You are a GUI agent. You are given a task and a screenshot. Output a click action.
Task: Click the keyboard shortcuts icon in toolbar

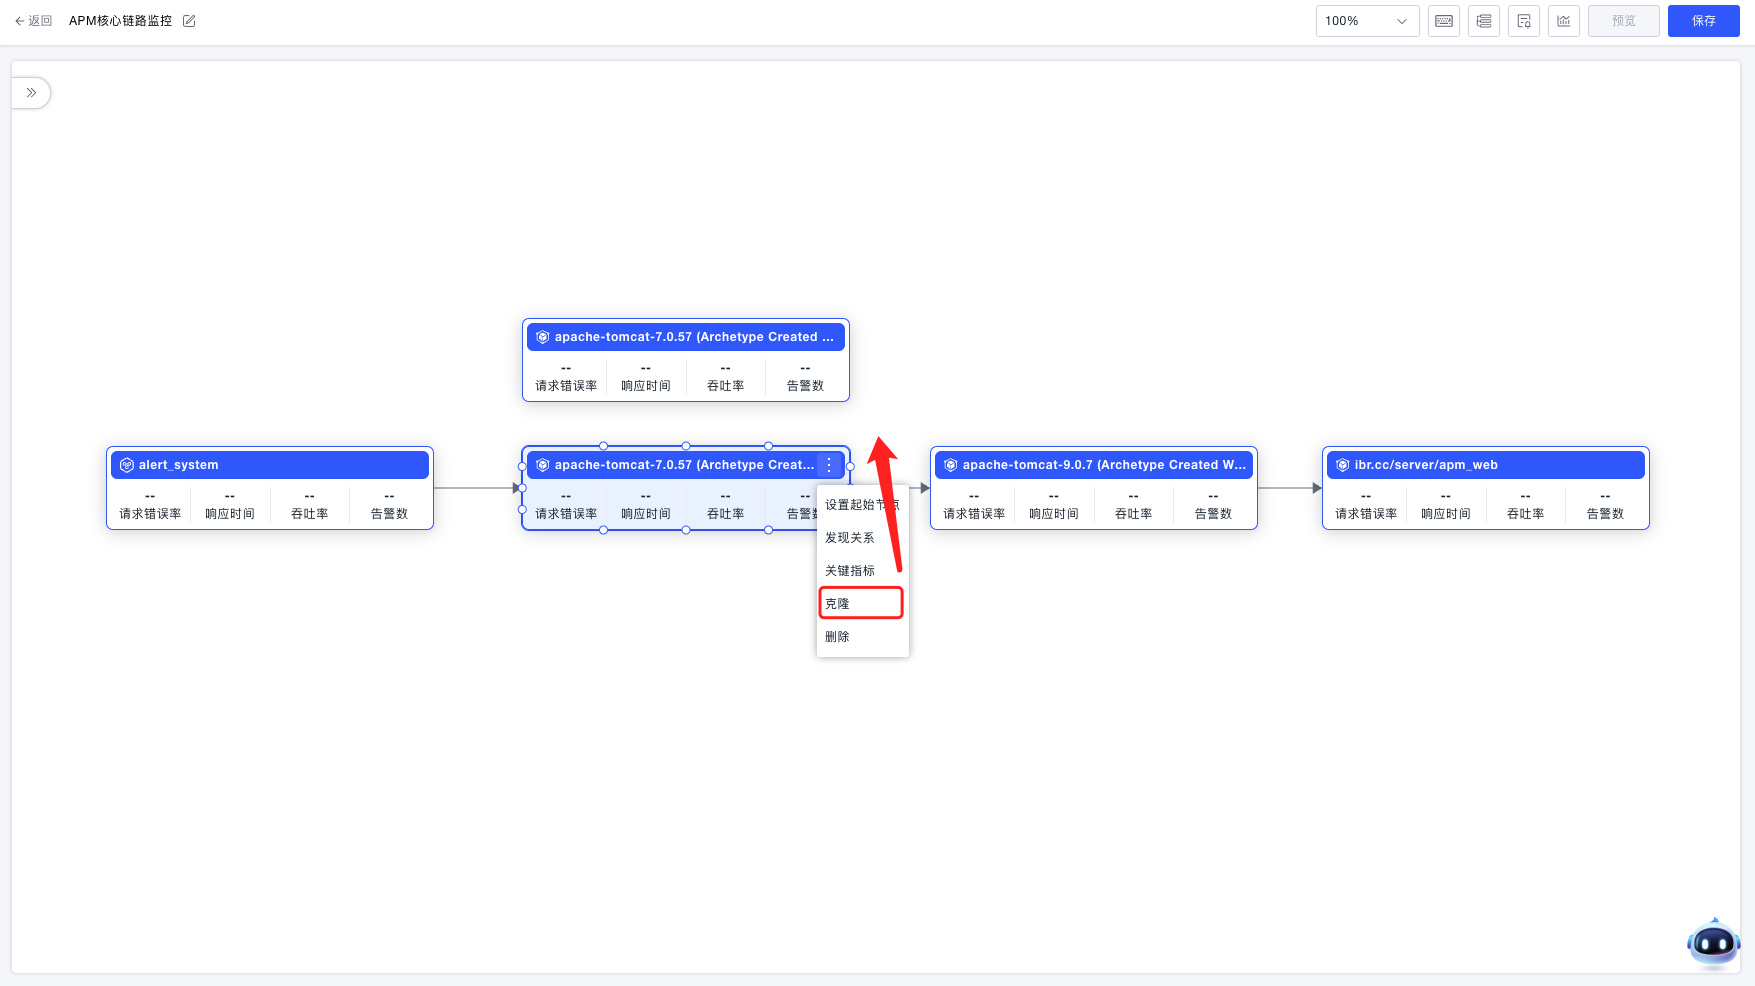click(x=1443, y=21)
